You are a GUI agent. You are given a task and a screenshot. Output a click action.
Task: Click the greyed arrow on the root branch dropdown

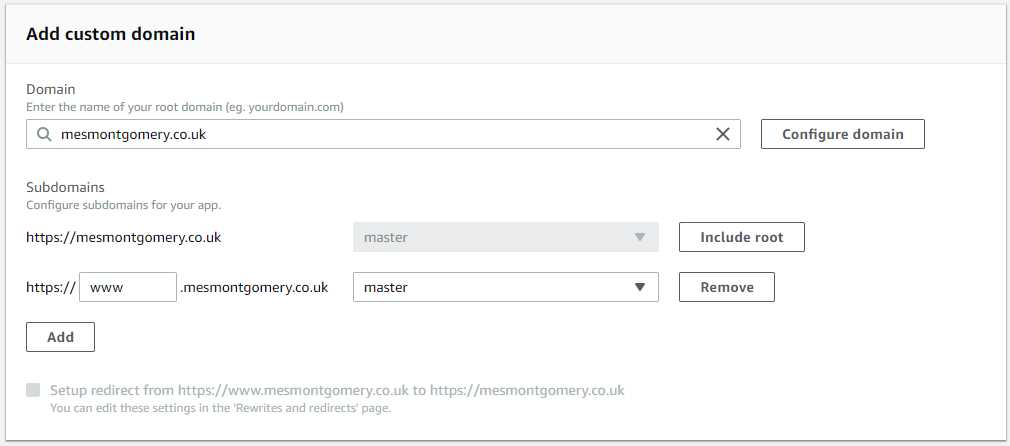tap(640, 238)
